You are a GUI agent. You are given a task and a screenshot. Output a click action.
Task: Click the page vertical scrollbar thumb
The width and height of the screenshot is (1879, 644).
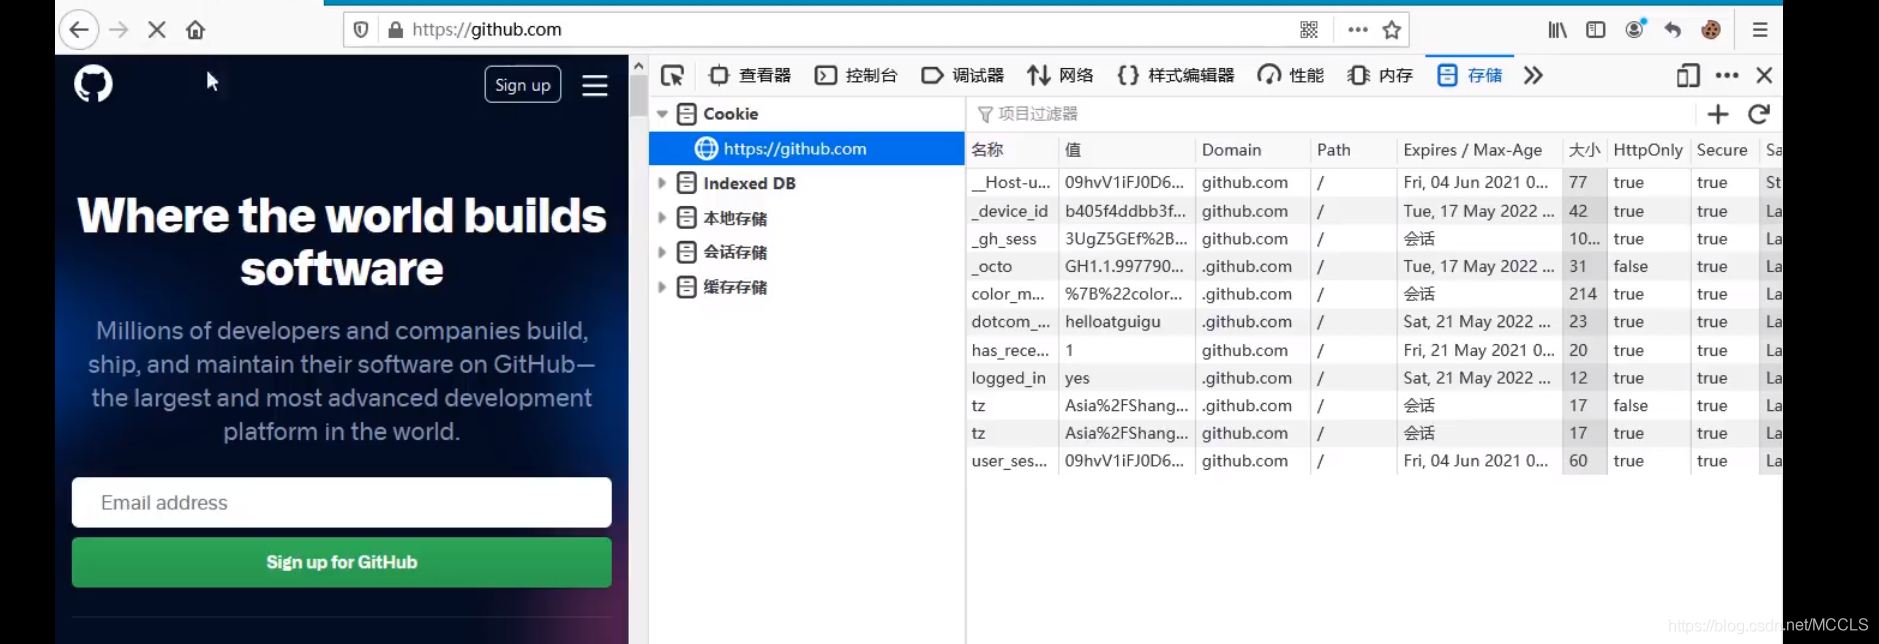pos(638,96)
